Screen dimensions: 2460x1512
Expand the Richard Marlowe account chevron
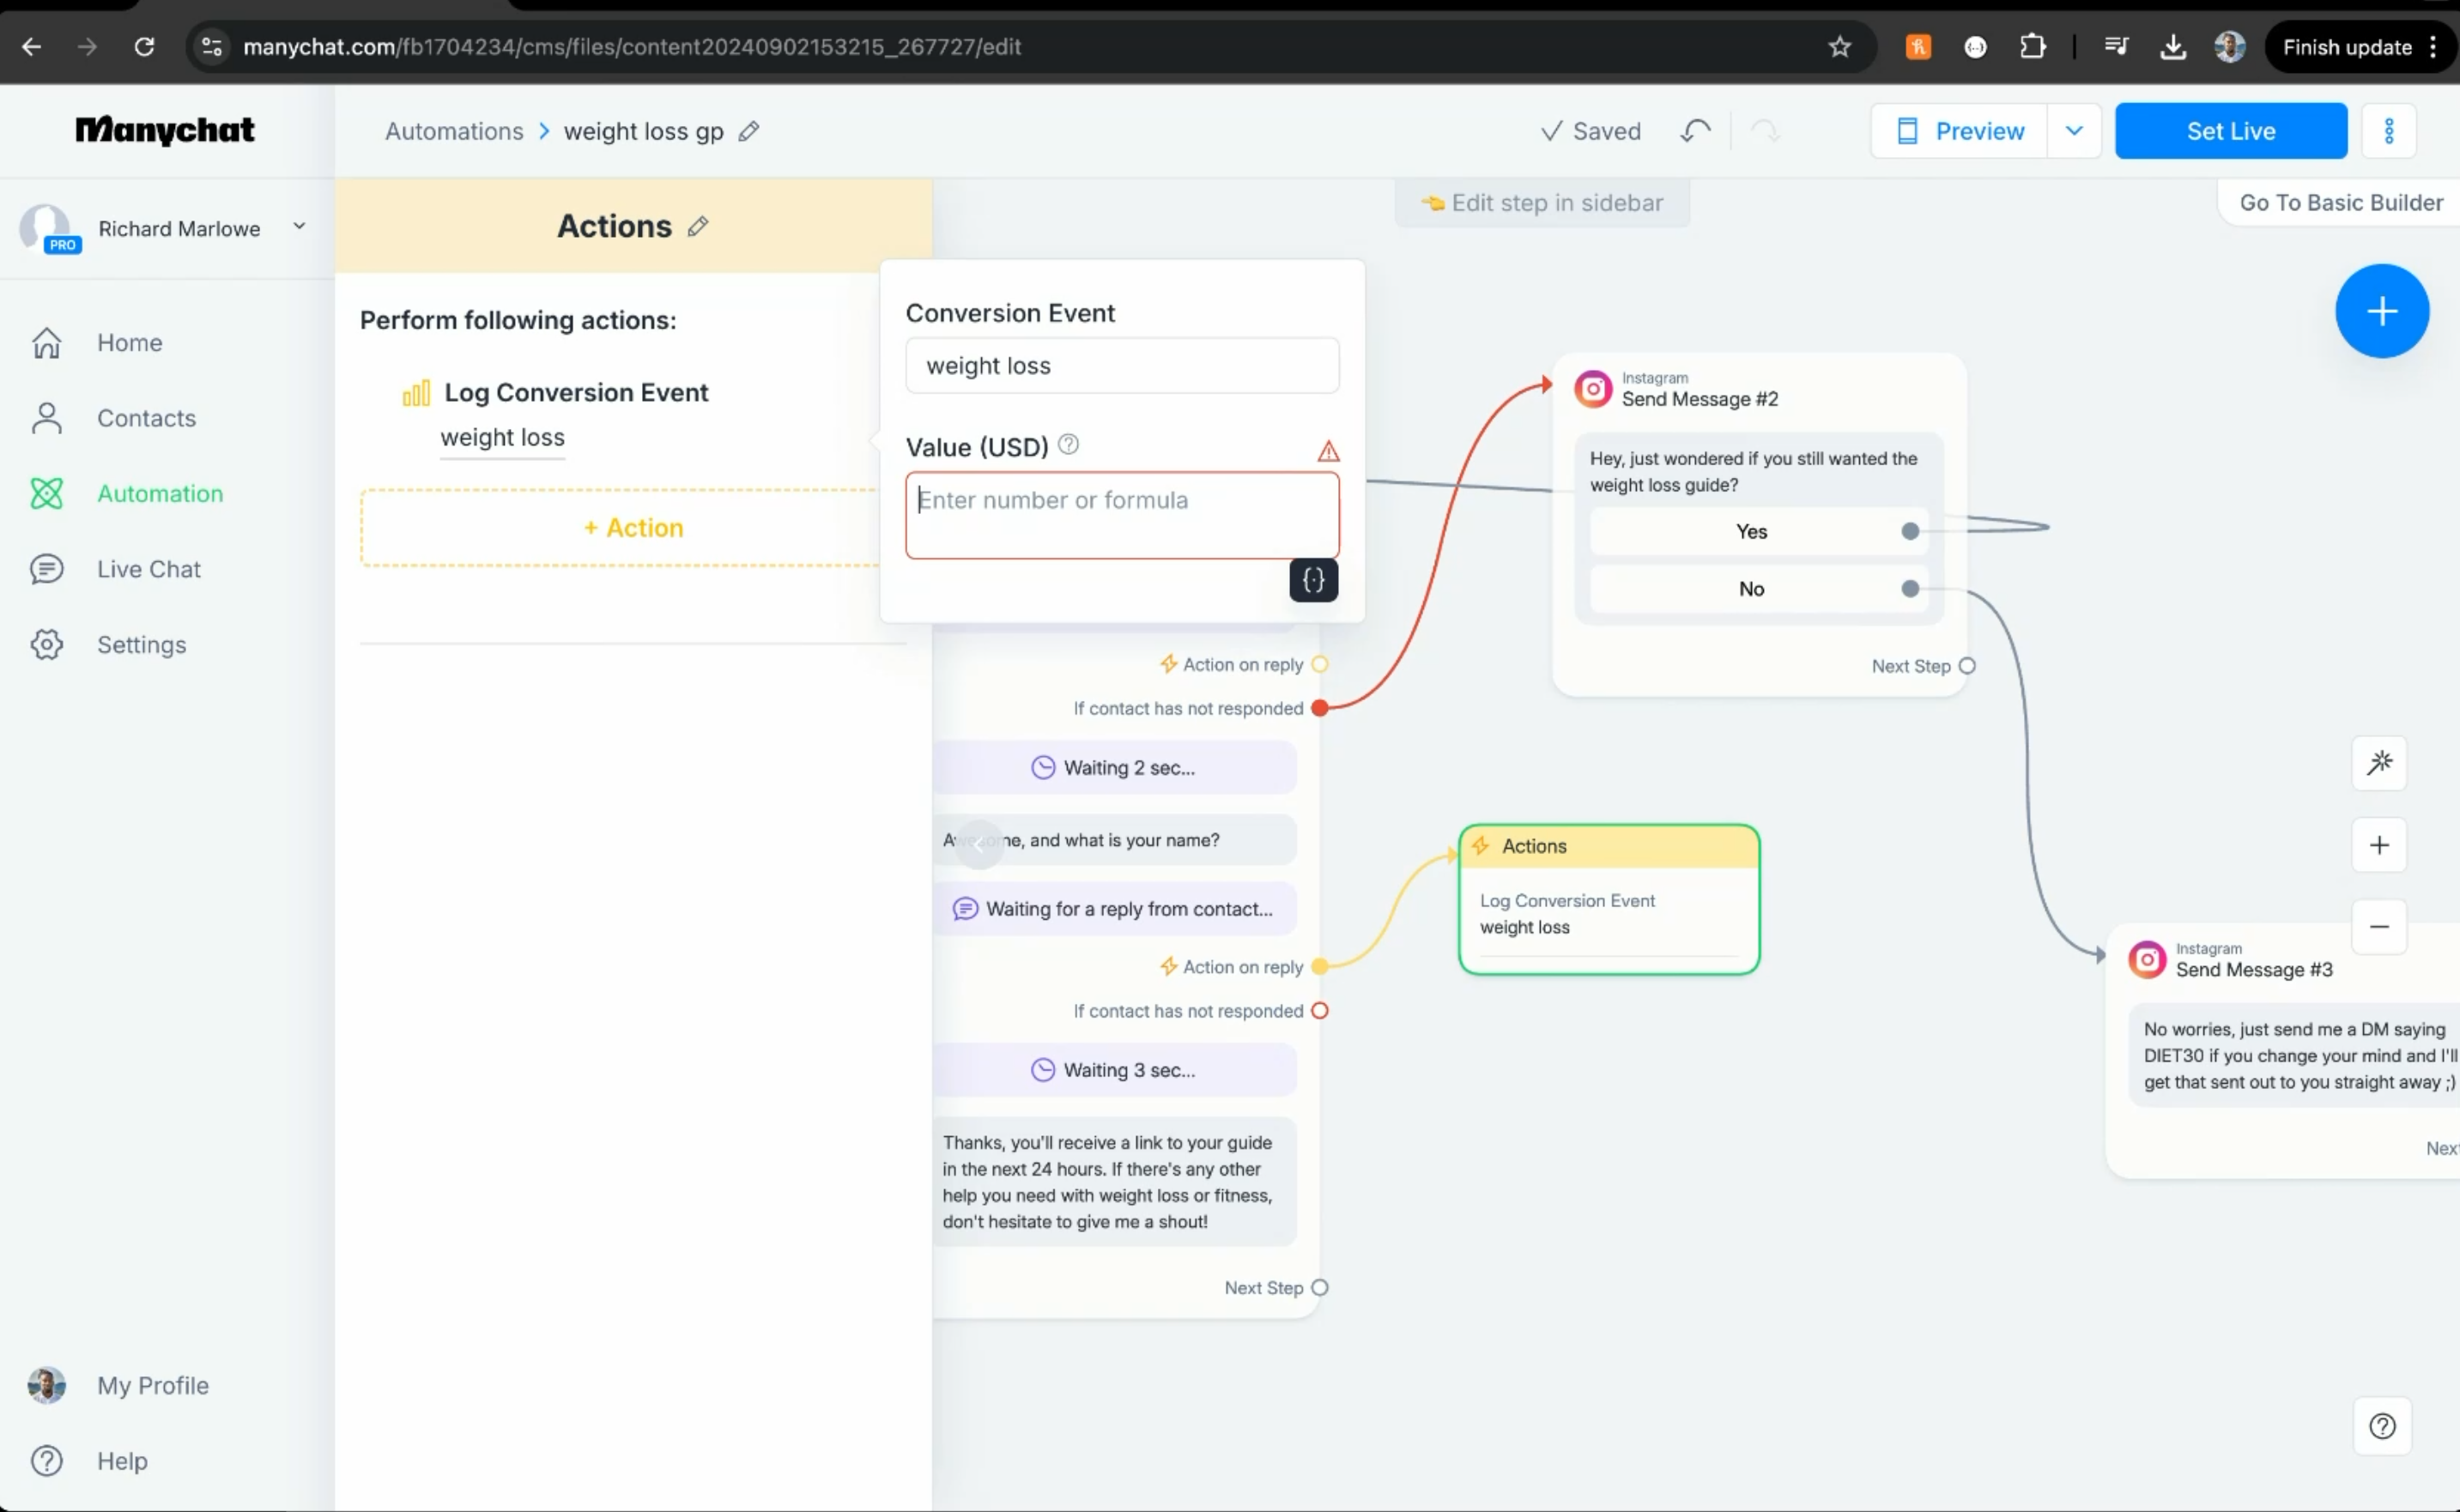[299, 227]
